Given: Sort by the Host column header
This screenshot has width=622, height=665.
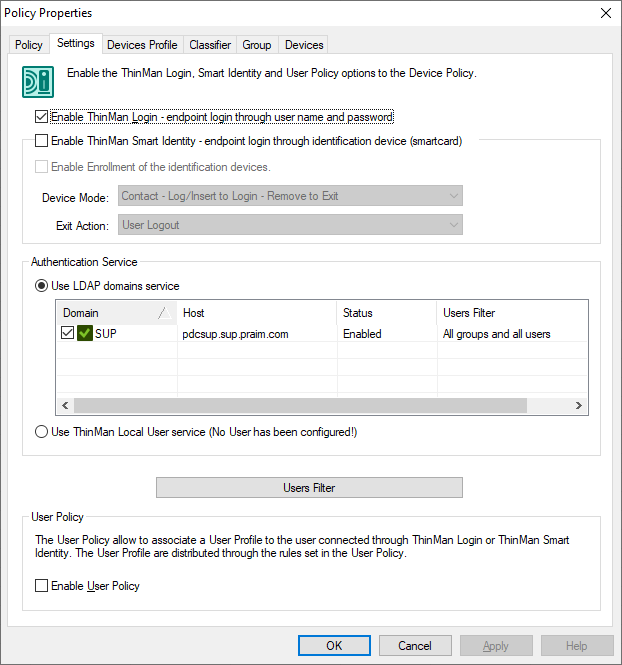Looking at the screenshot, I should (257, 313).
